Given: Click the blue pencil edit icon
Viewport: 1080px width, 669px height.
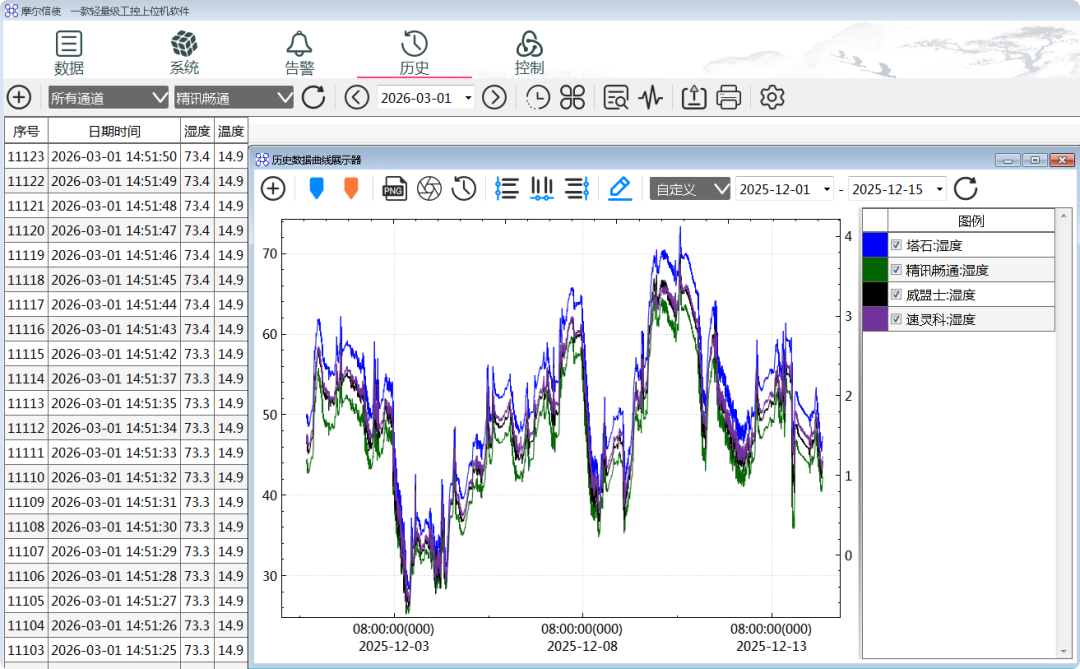Looking at the screenshot, I should click(620, 189).
